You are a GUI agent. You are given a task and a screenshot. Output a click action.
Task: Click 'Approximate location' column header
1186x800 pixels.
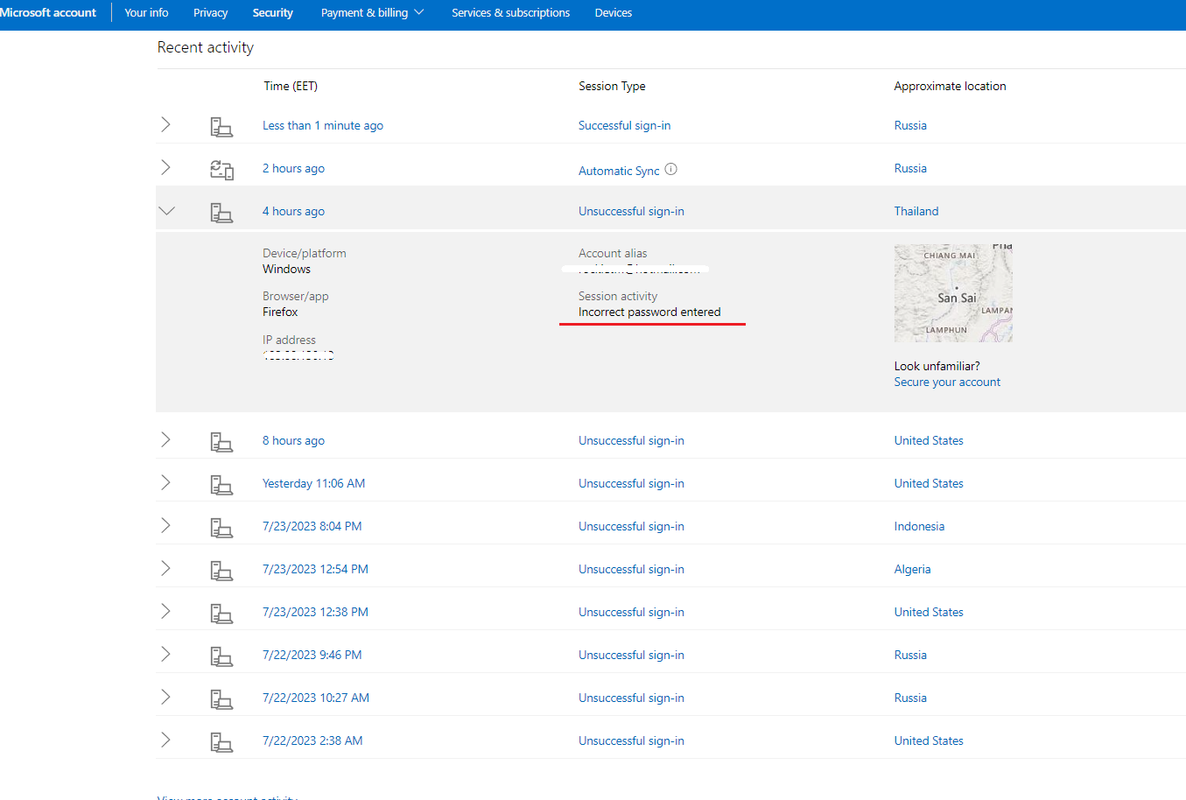coord(950,86)
